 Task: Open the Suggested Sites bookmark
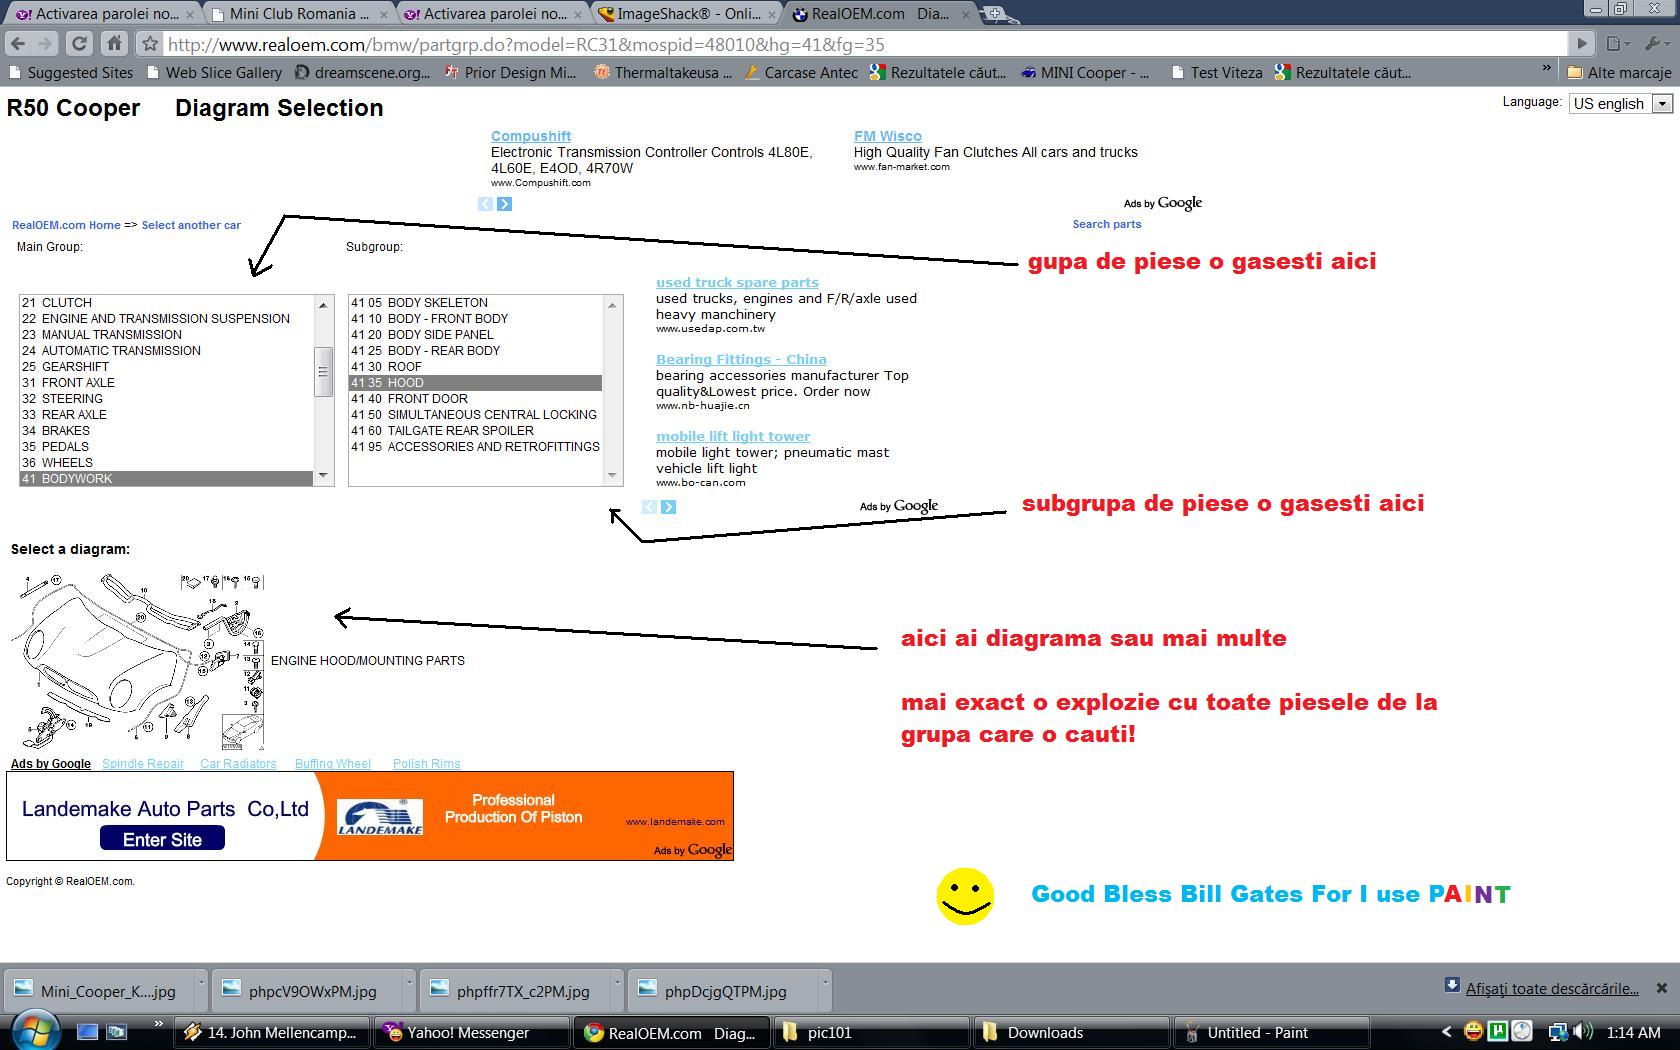click(70, 72)
